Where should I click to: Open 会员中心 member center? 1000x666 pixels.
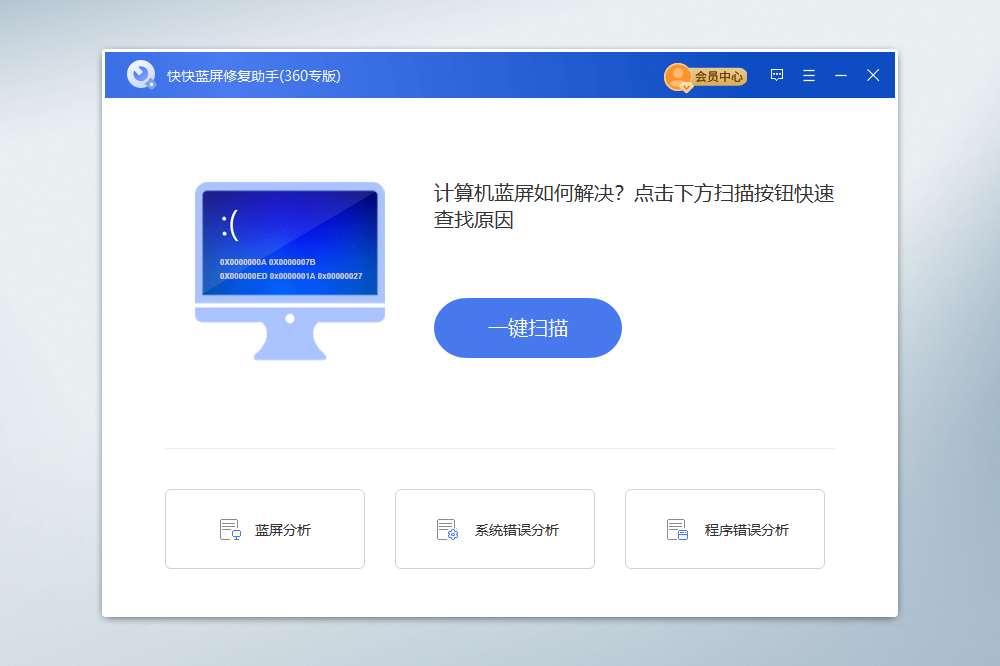(x=719, y=76)
